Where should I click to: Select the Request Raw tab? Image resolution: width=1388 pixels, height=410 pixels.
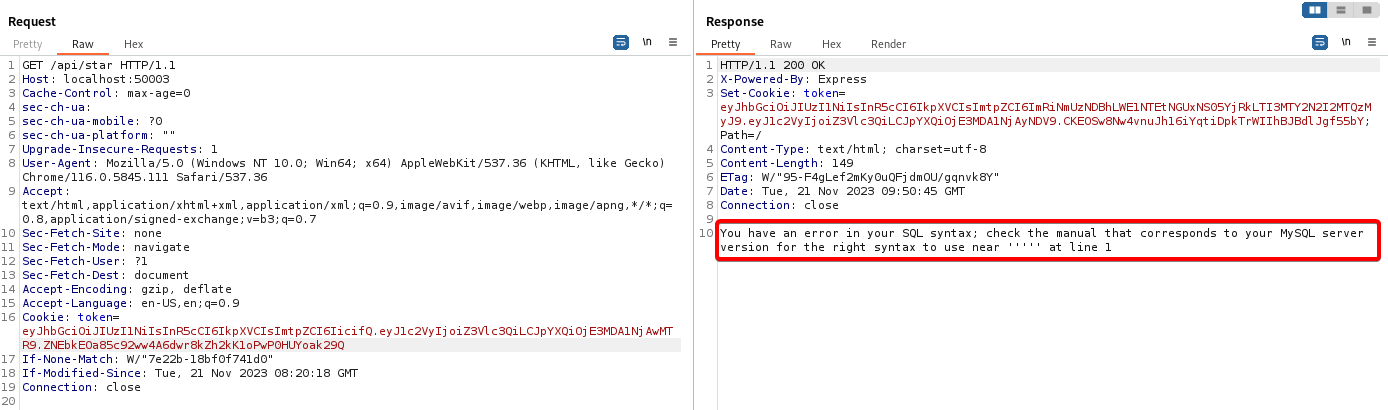pyautogui.click(x=83, y=44)
